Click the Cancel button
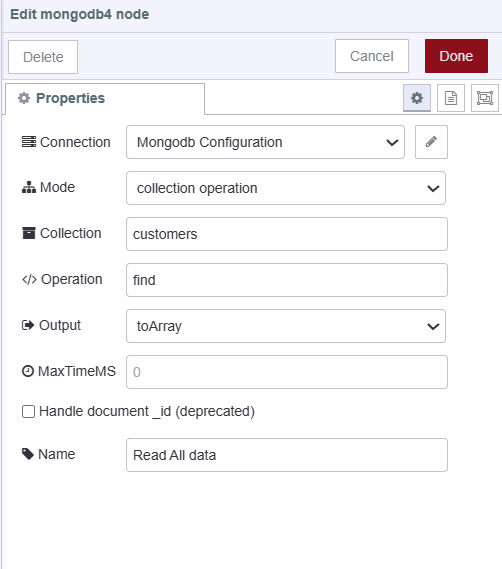The height and width of the screenshot is (569, 502). pyautogui.click(x=372, y=56)
